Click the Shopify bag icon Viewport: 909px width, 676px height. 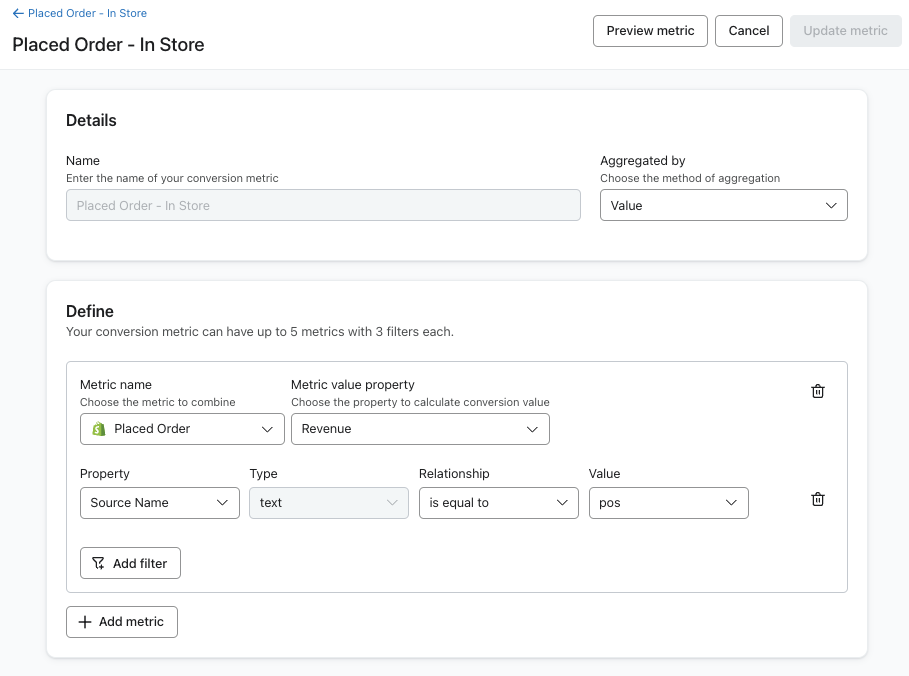coord(99,429)
